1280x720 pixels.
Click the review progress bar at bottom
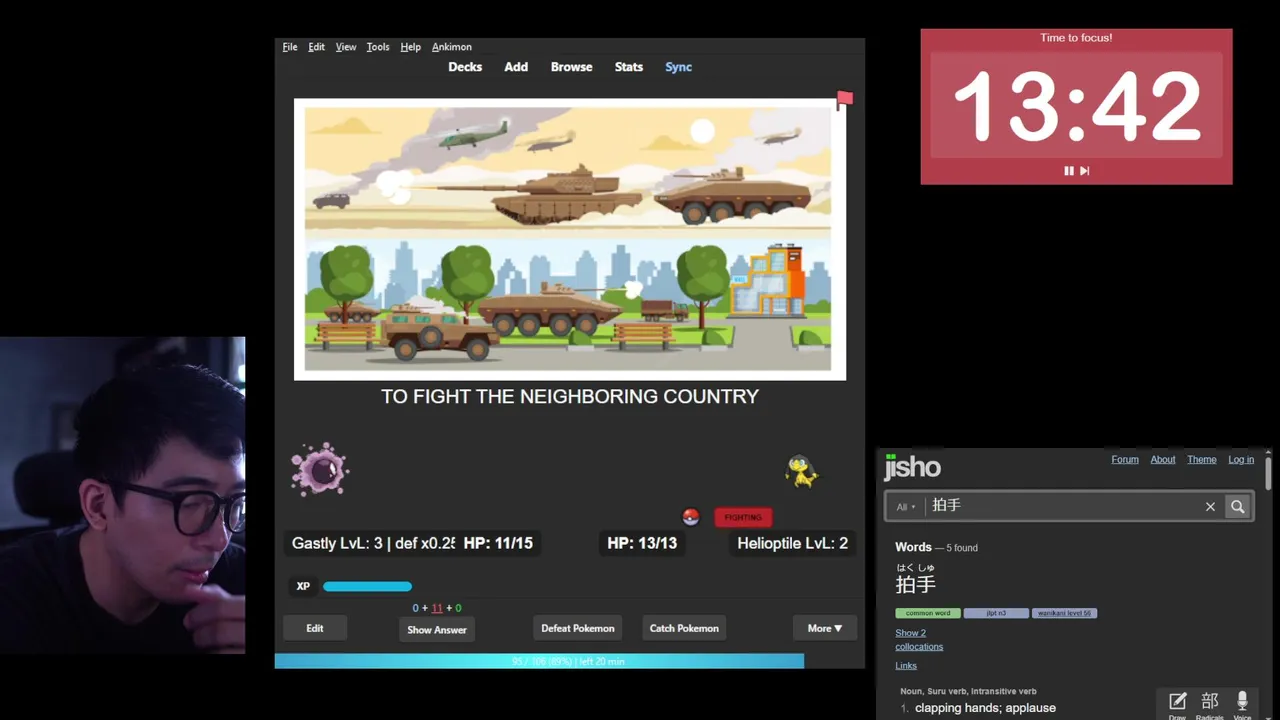click(569, 661)
